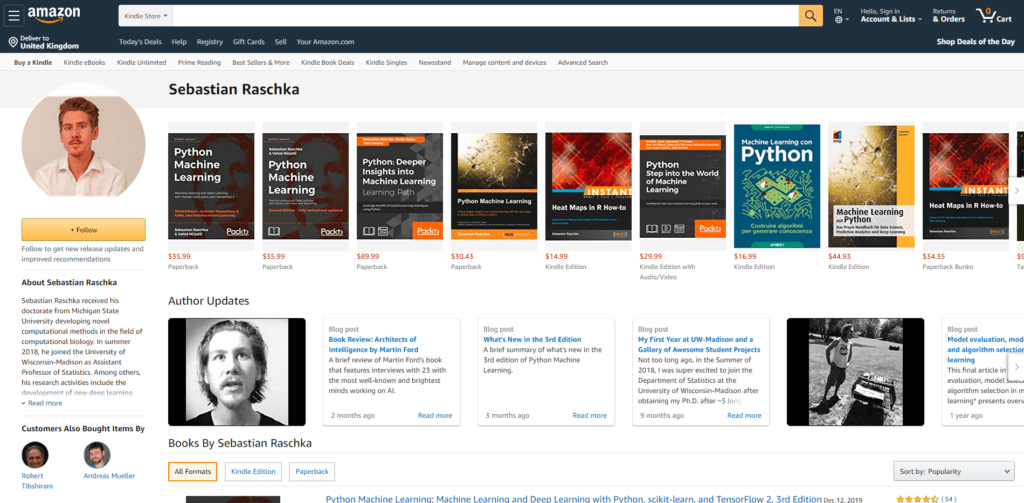Image resolution: width=1024 pixels, height=503 pixels.
Task: Click the orange search magnifier button
Action: coord(810,16)
